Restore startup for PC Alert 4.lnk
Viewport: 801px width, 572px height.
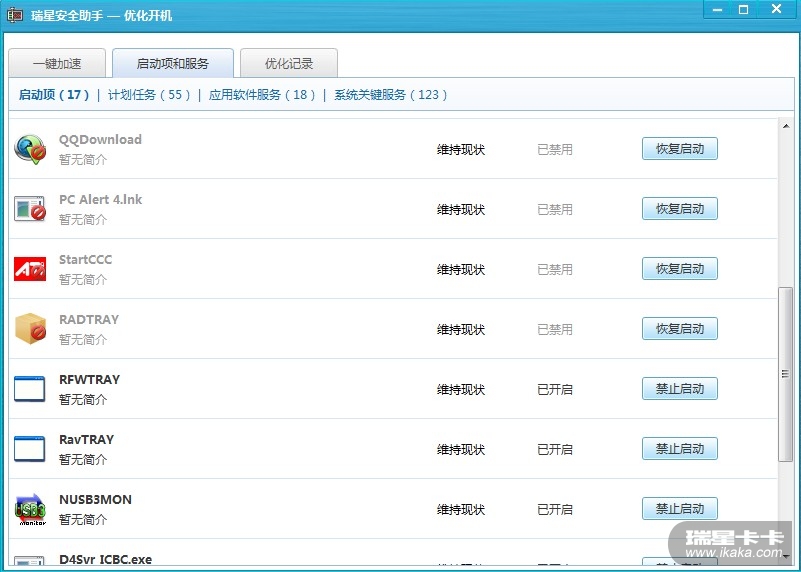(679, 208)
